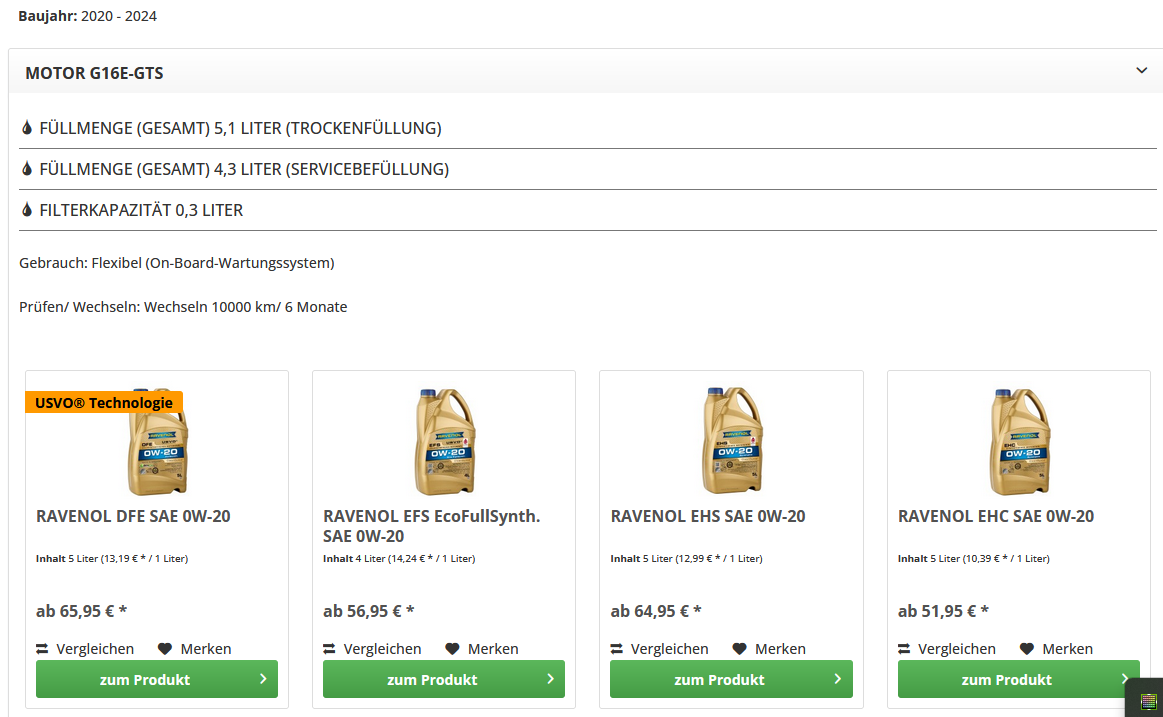The height and width of the screenshot is (717, 1163).
Task: Open the RAVENOL EHS SAE 0W-20 title link
Action: [x=708, y=516]
